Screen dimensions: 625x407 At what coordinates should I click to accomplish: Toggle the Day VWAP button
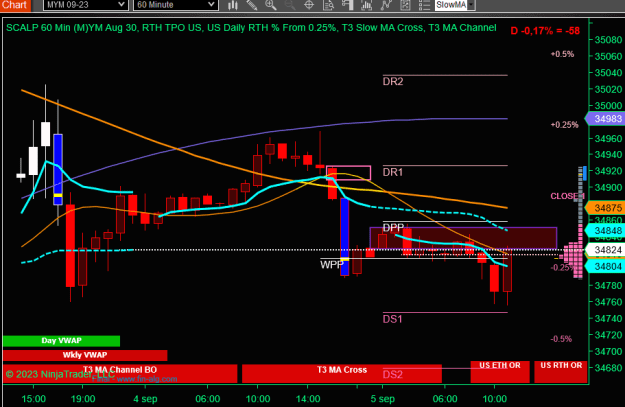pos(61,341)
